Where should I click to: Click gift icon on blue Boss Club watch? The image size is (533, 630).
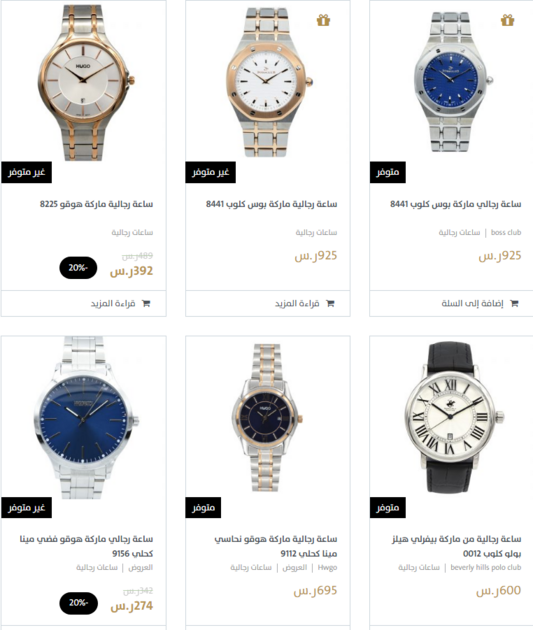[507, 20]
